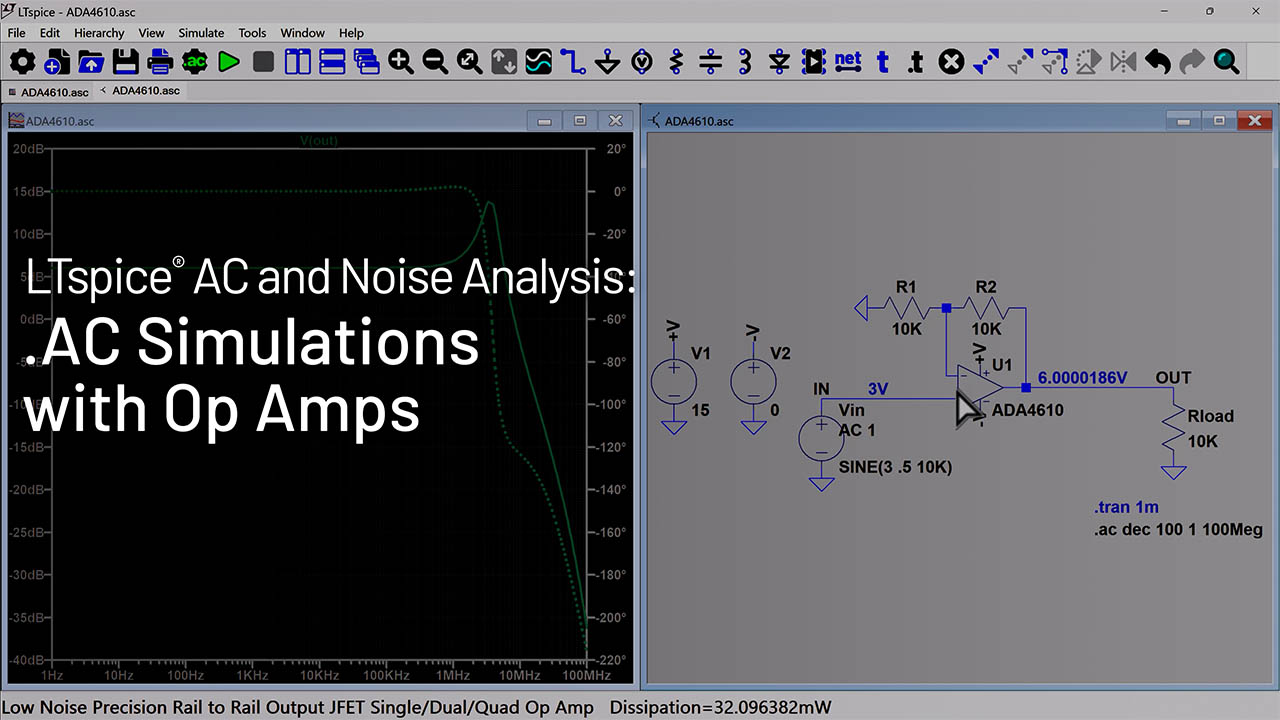Select the SINE(3 .5 10K) source value
The image size is (1280, 720).
click(895, 467)
